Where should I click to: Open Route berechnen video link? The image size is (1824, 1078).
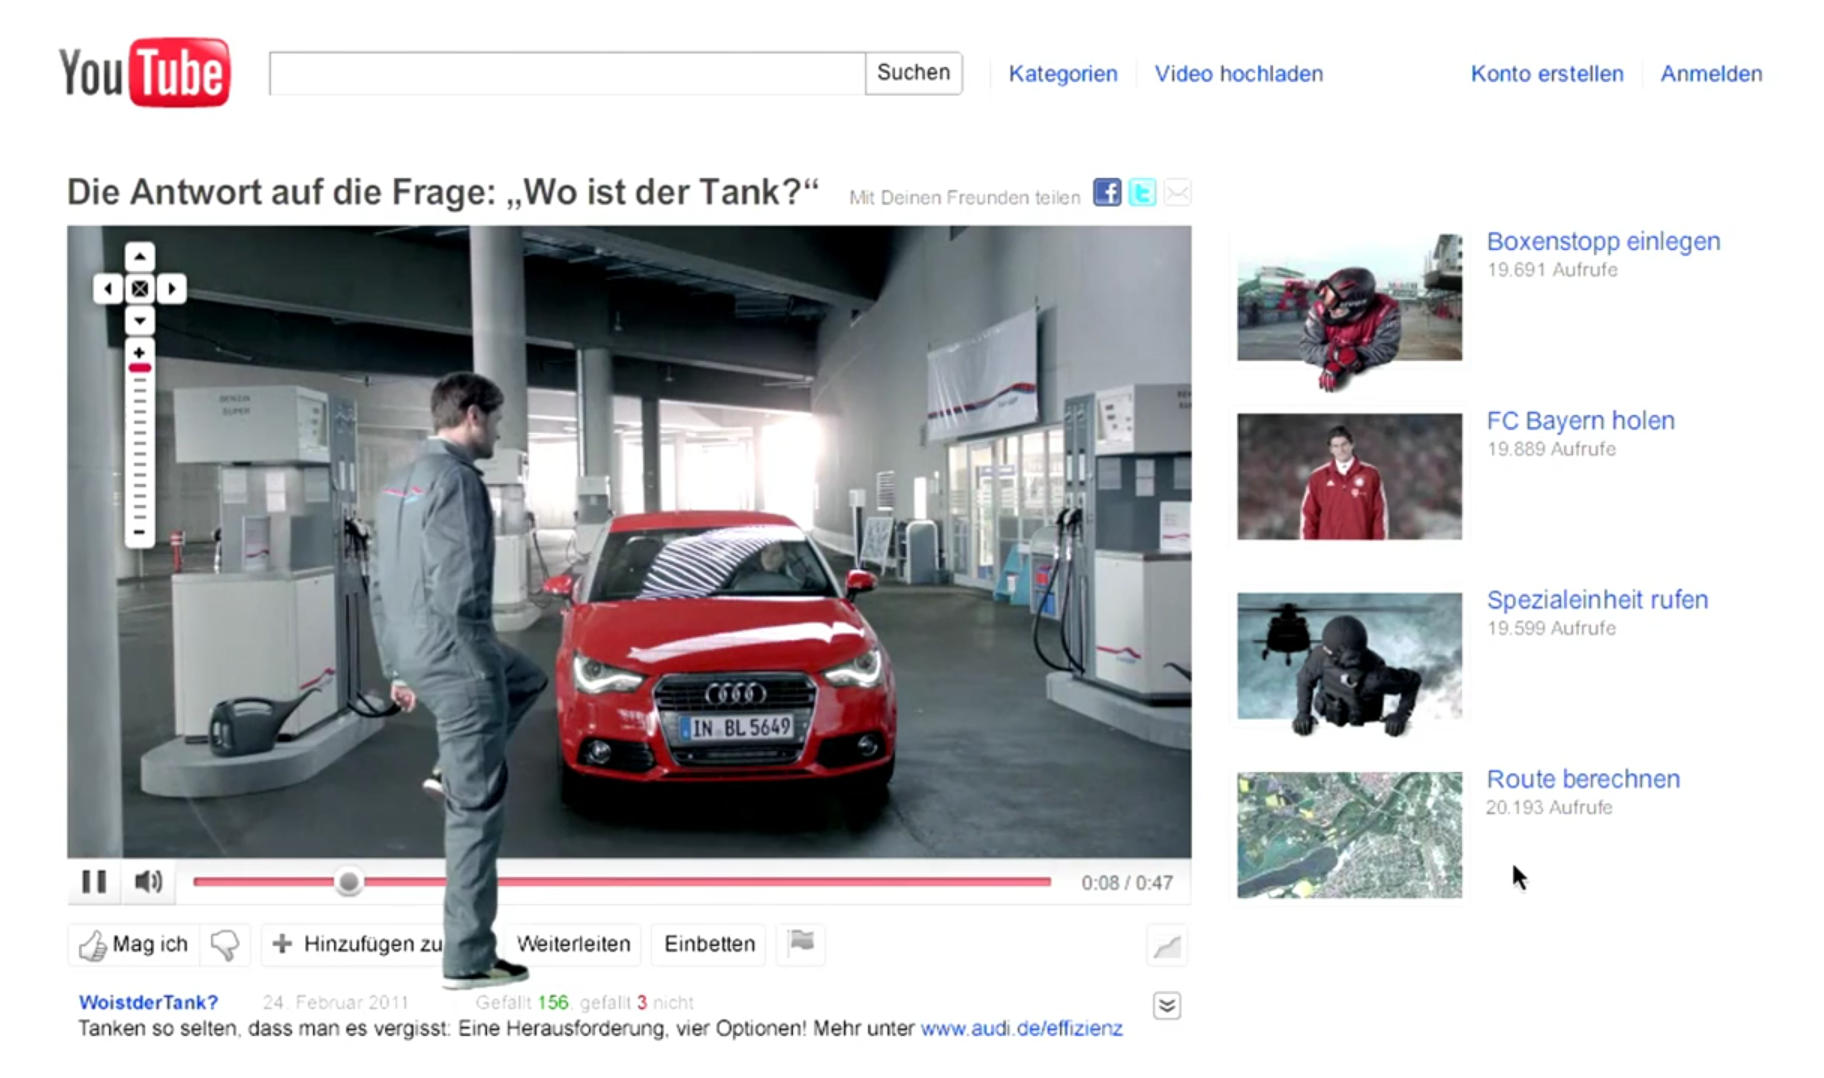[x=1583, y=779]
